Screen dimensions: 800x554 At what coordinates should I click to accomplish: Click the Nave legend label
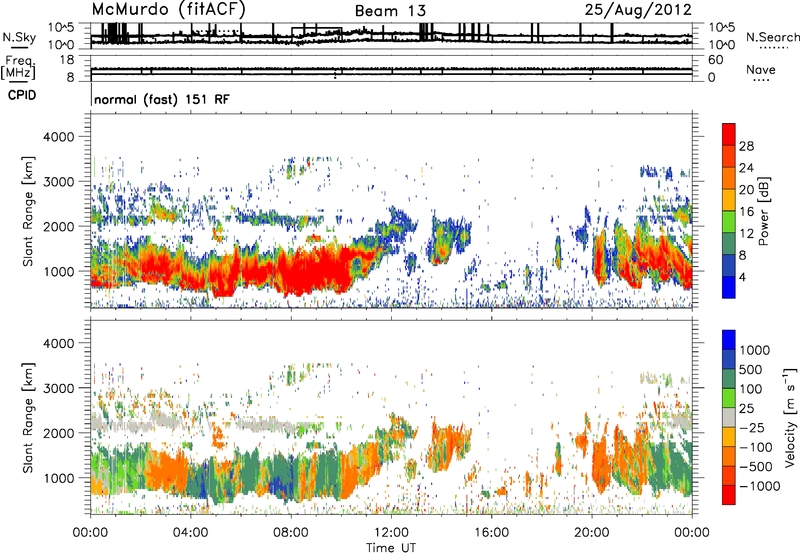click(x=761, y=69)
